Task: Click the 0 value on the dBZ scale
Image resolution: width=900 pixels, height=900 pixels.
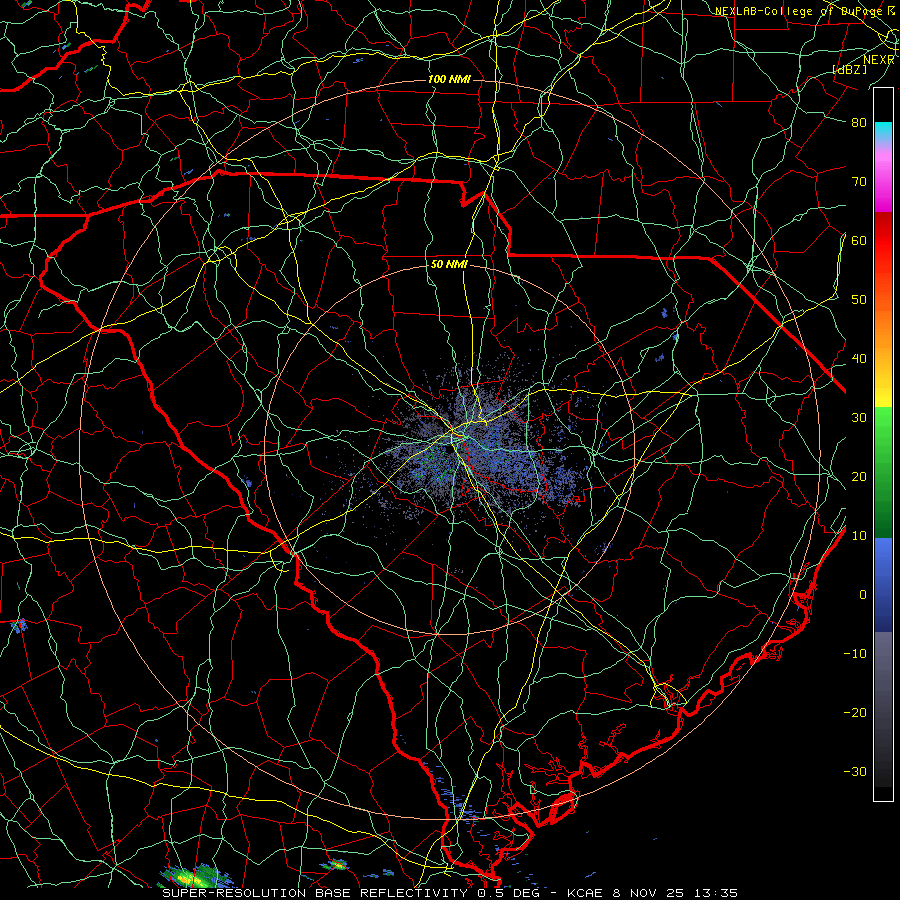Action: (x=863, y=595)
